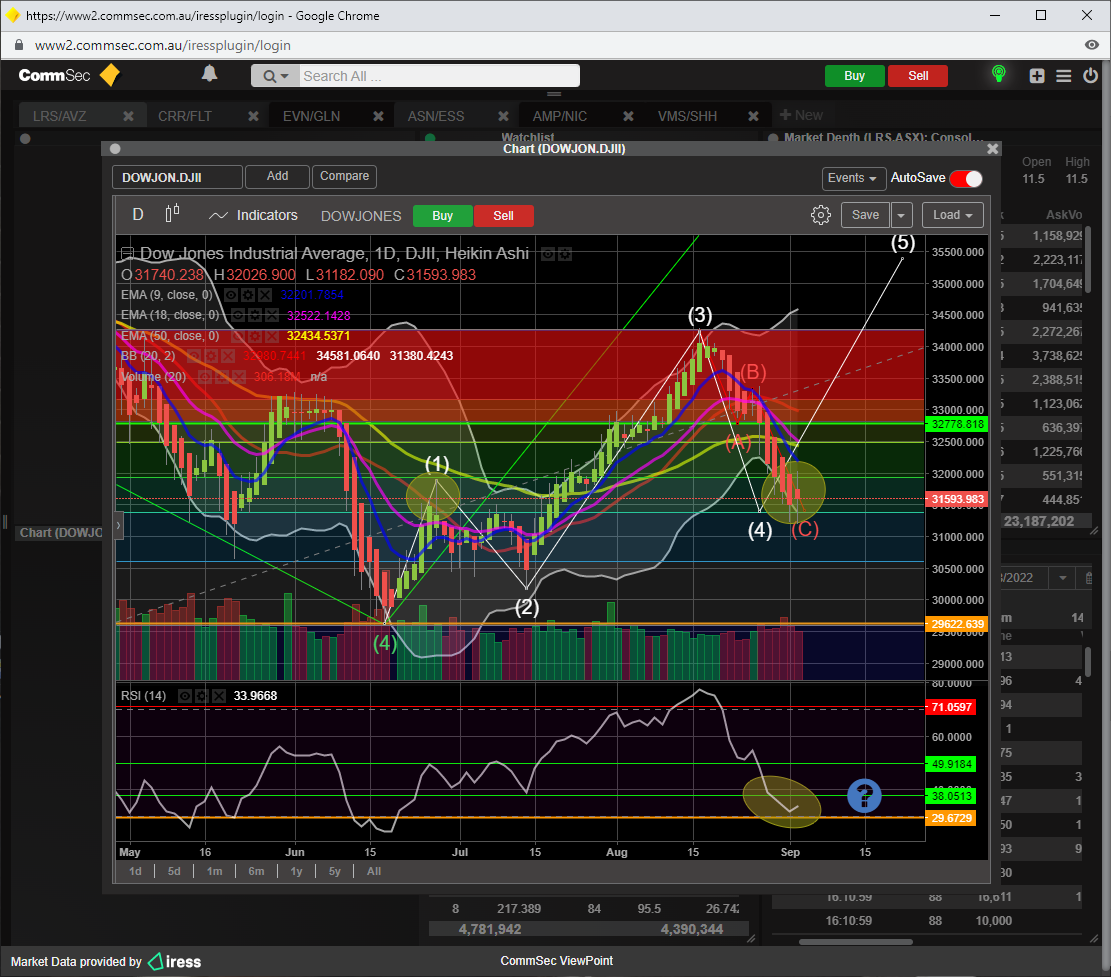
Task: Open the search type dropdown
Action: click(x=276, y=76)
